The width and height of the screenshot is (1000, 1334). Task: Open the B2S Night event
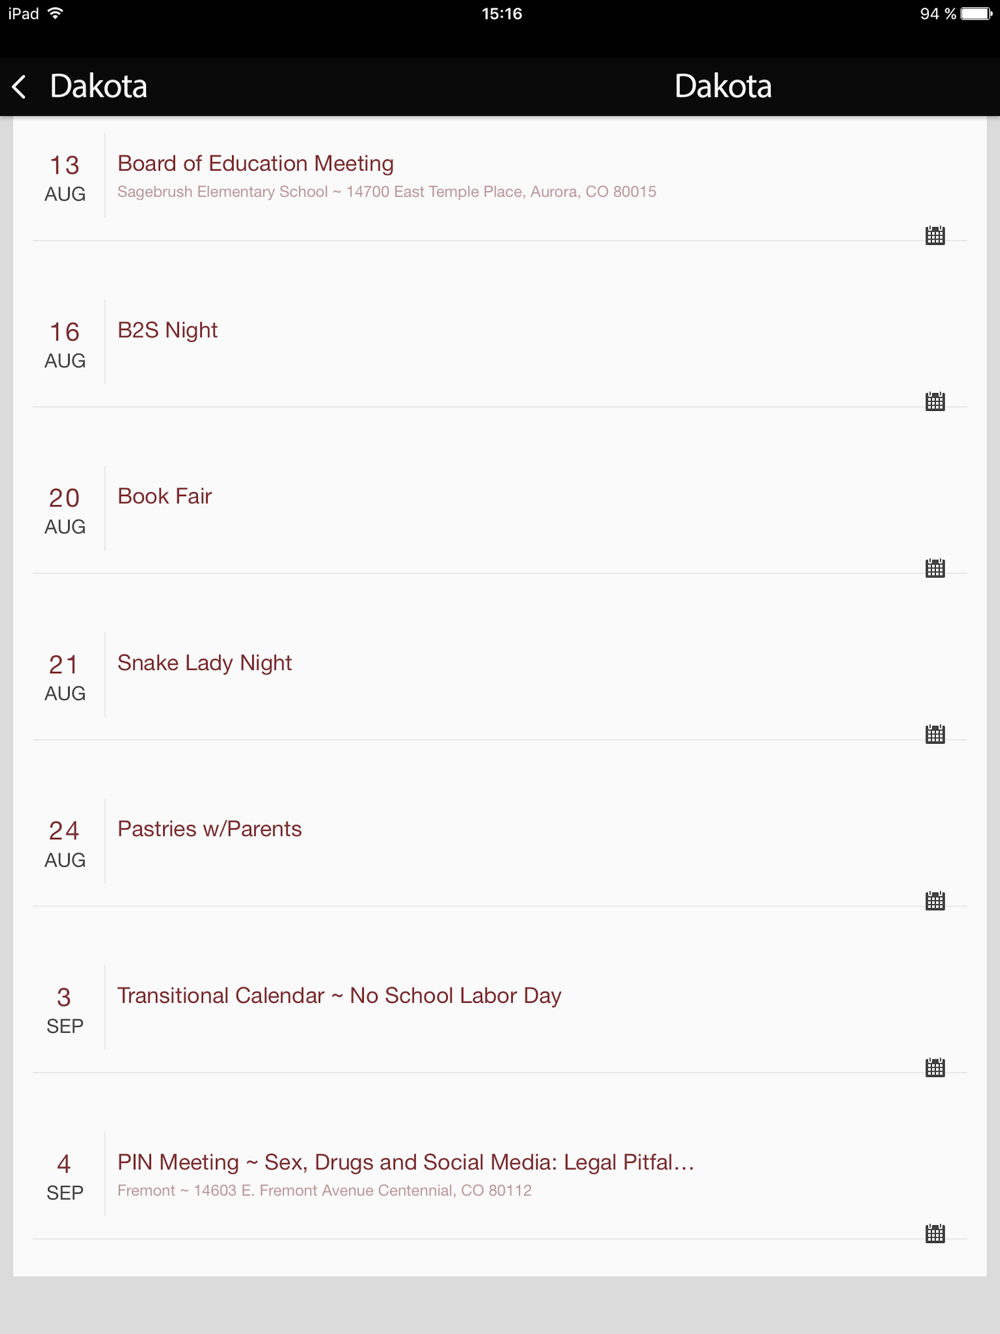168,331
